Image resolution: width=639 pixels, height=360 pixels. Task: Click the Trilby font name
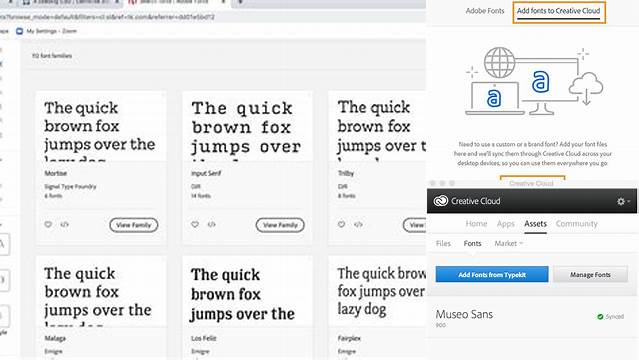tap(346, 173)
